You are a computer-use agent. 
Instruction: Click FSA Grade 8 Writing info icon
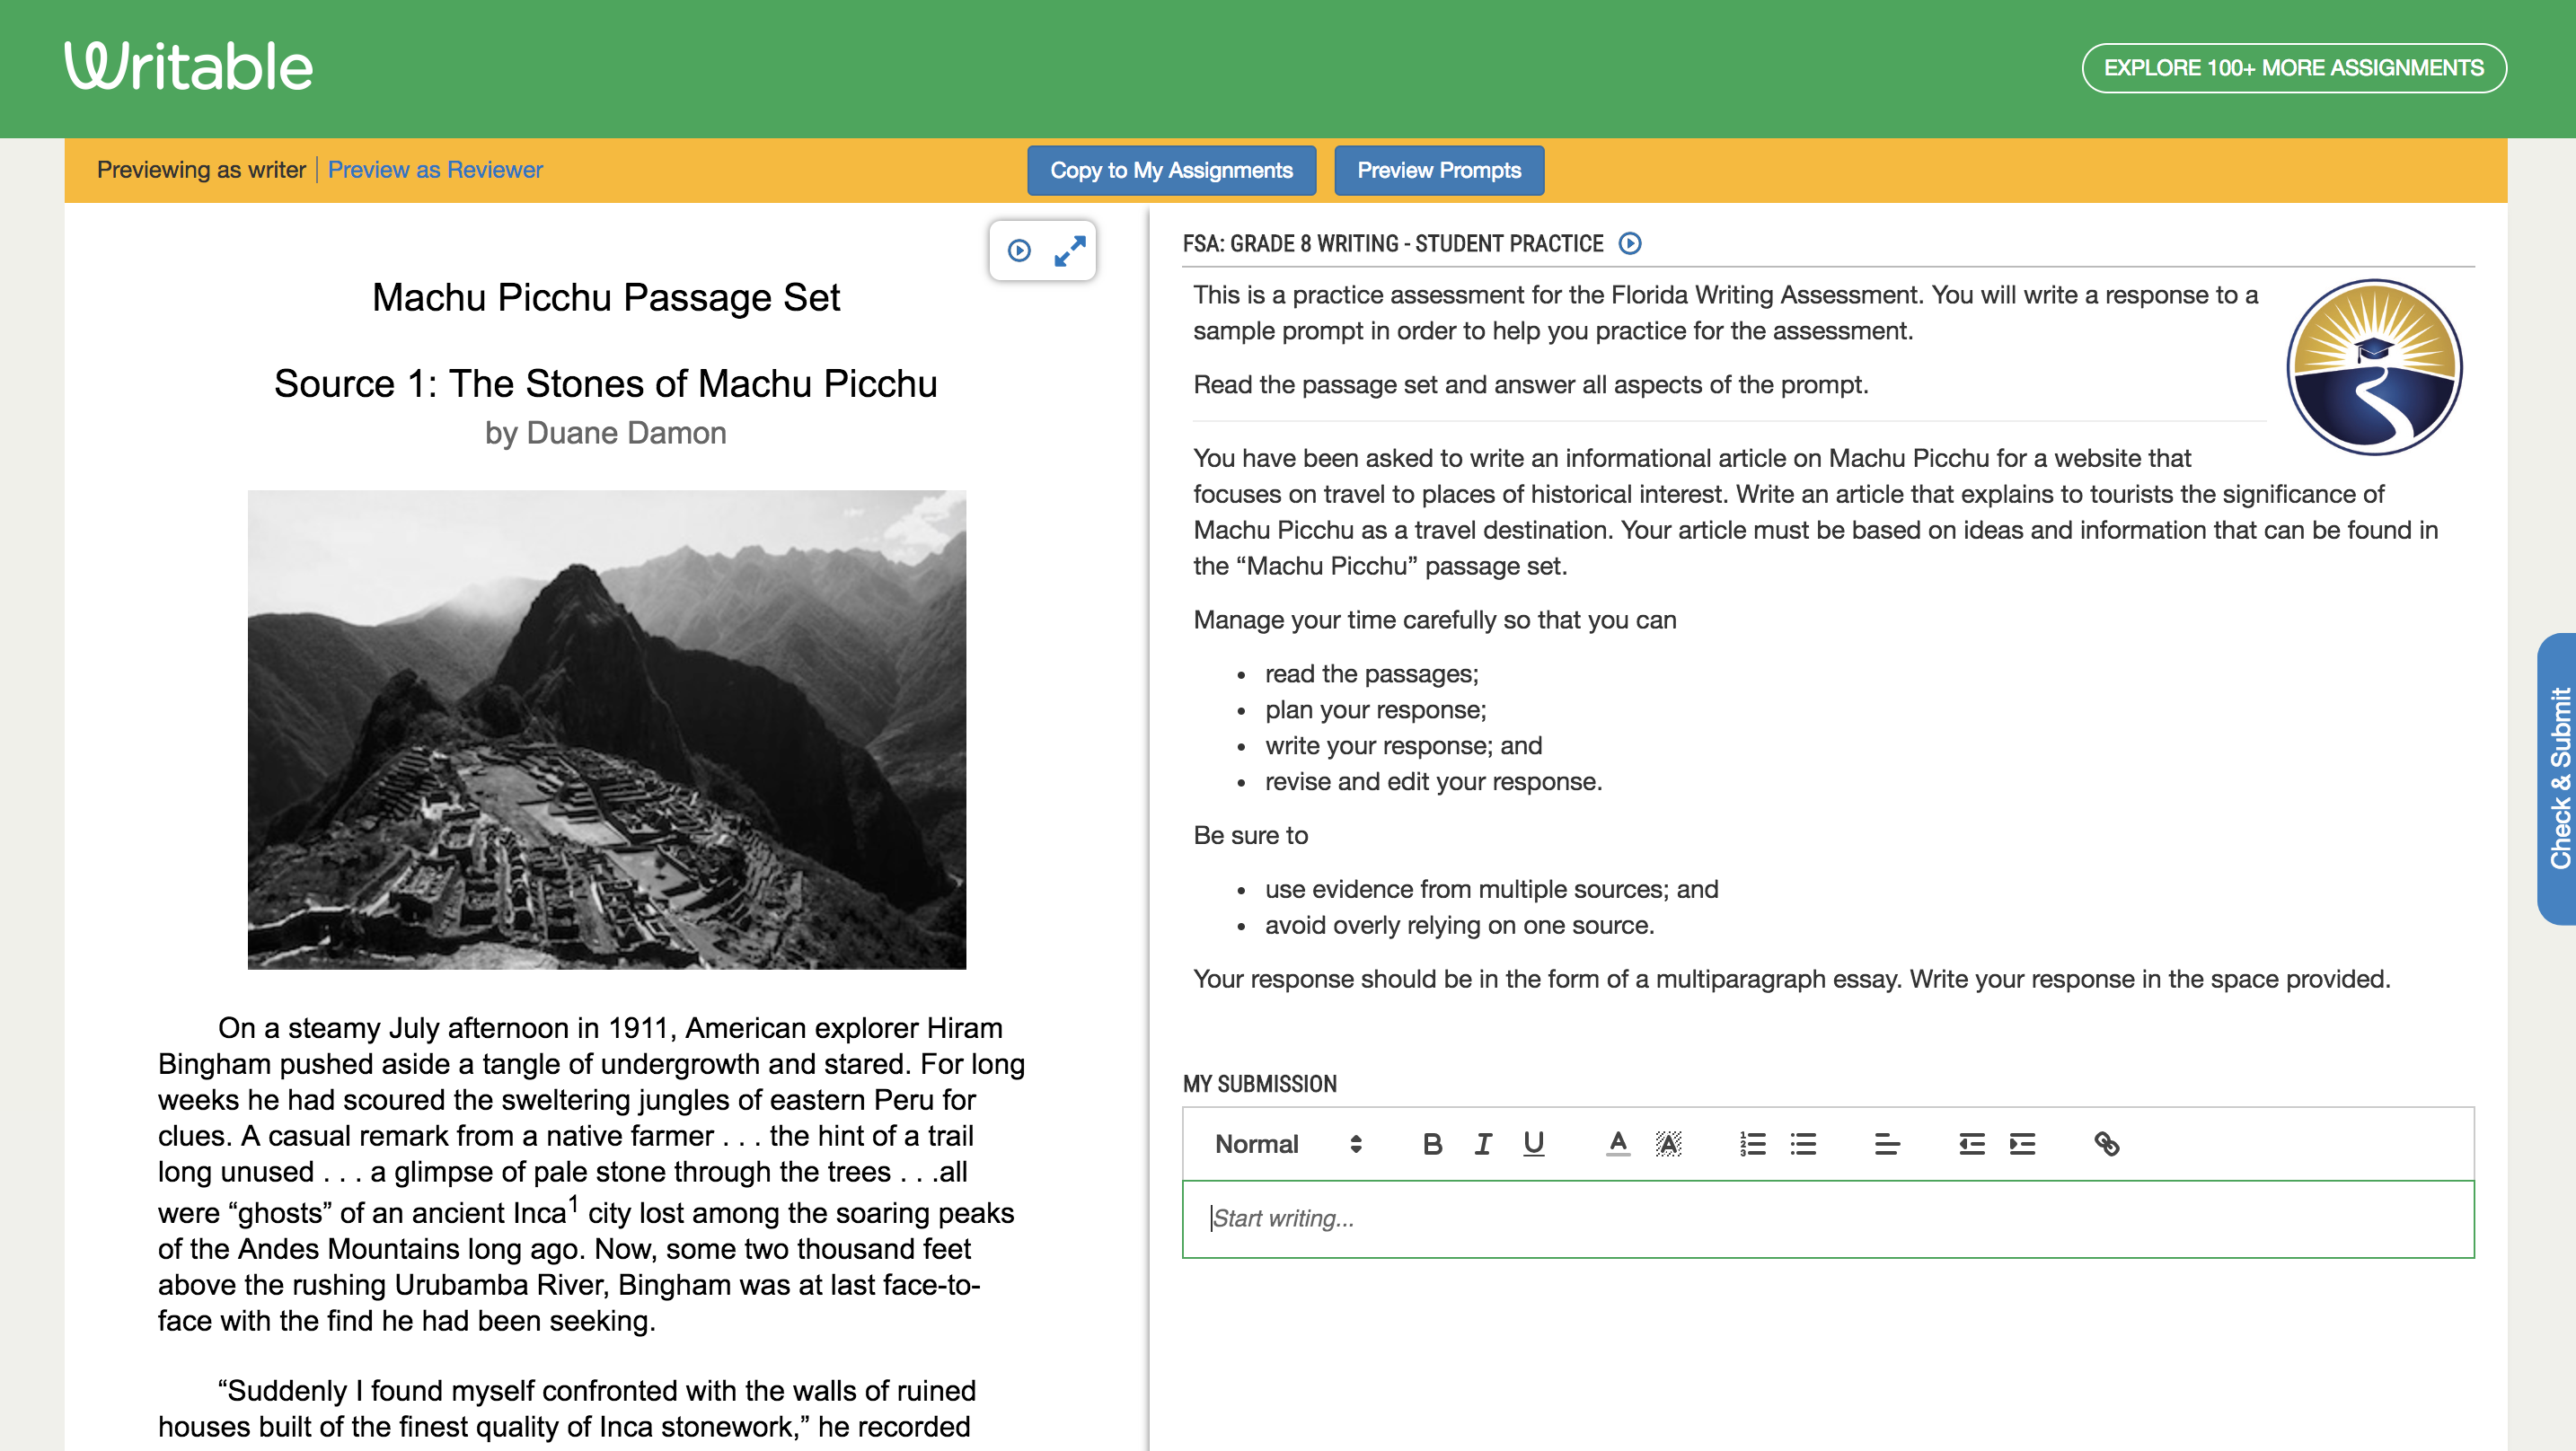coord(1626,244)
